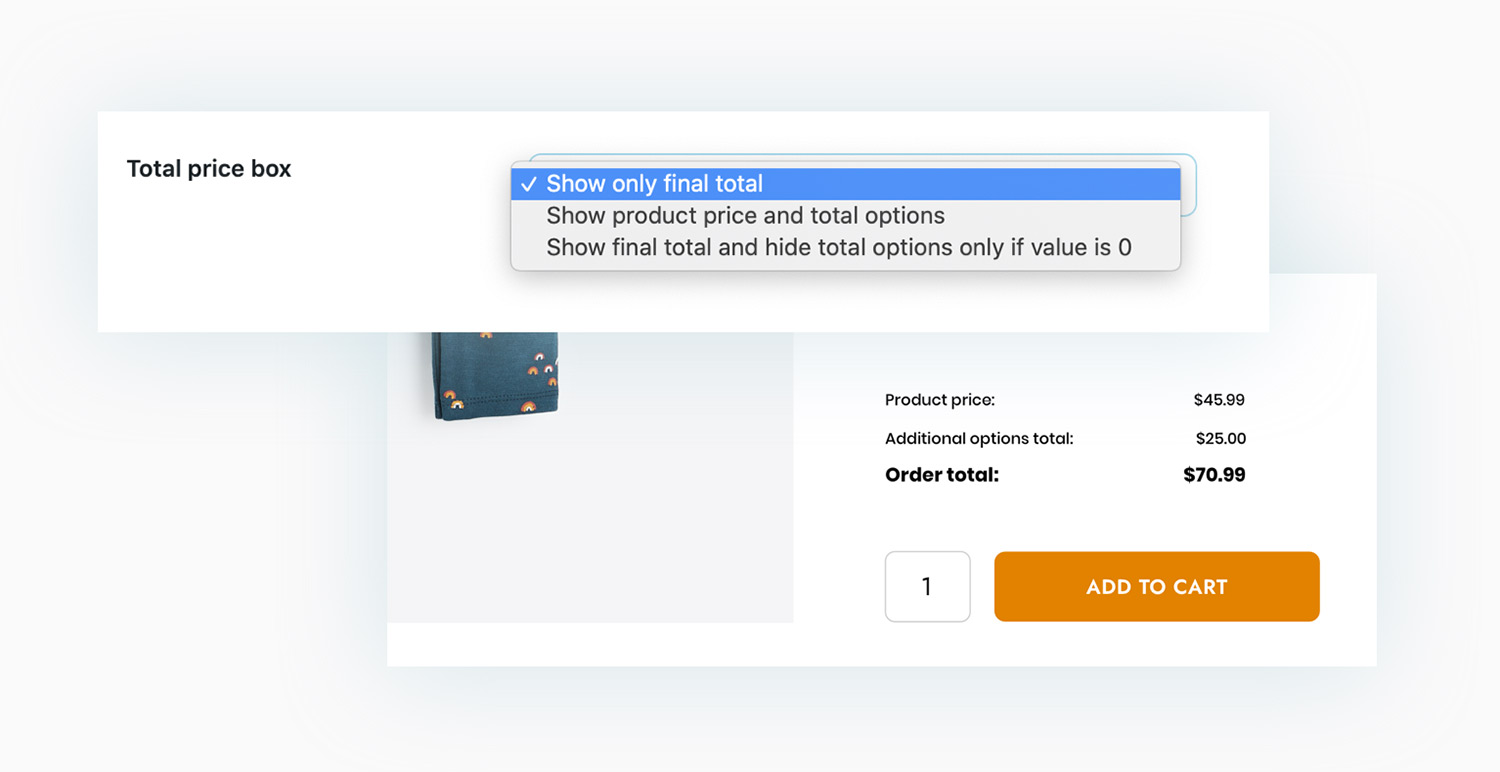1500x772 pixels.
Task: Select the "Show only final total" option
Action: tap(654, 184)
